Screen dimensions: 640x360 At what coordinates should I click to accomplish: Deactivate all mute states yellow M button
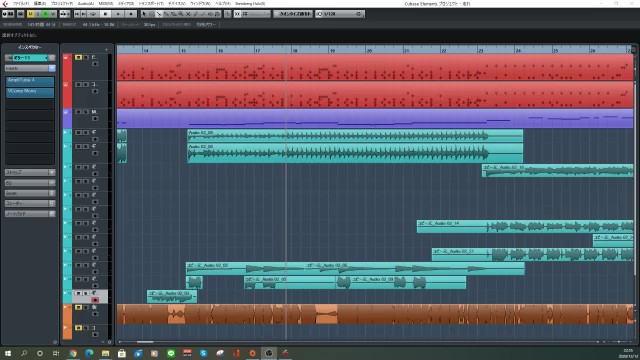[x=30, y=14]
